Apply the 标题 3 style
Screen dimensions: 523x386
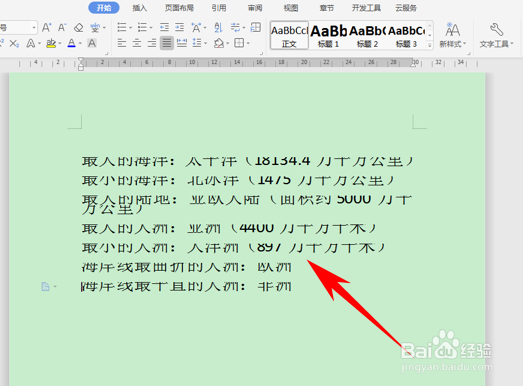click(407, 35)
